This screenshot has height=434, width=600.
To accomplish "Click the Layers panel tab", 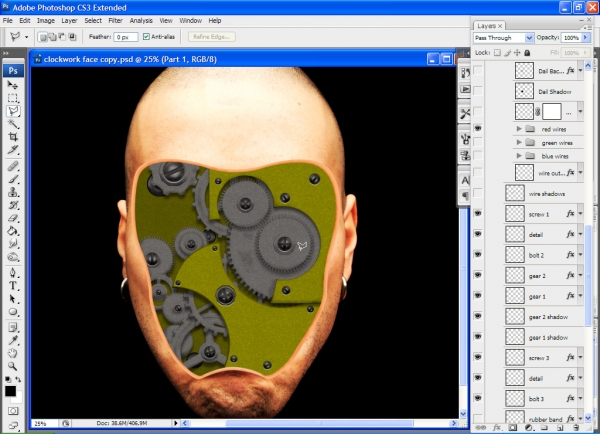I will click(489, 26).
